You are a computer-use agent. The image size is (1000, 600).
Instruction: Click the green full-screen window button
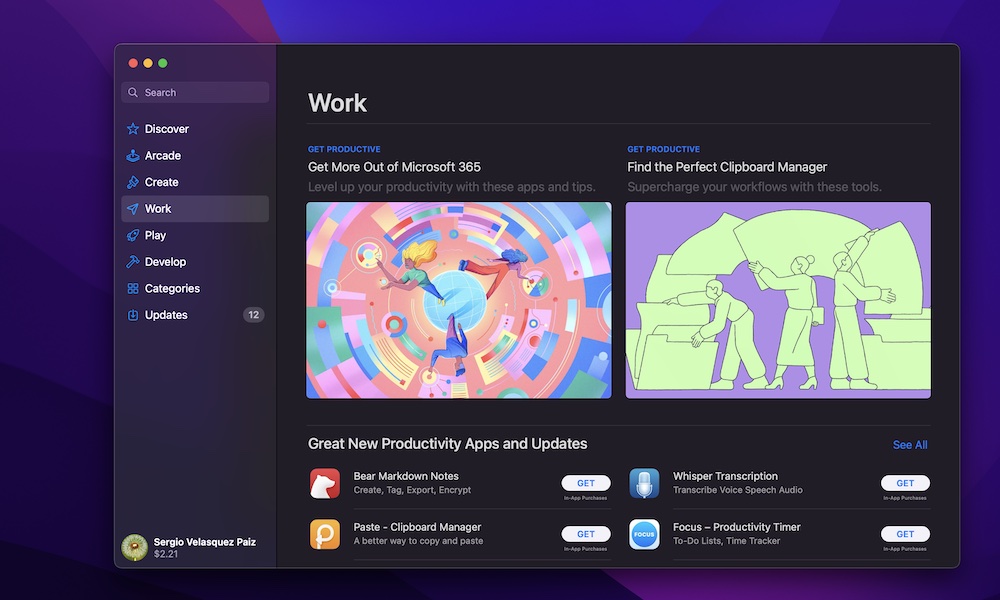pyautogui.click(x=163, y=63)
